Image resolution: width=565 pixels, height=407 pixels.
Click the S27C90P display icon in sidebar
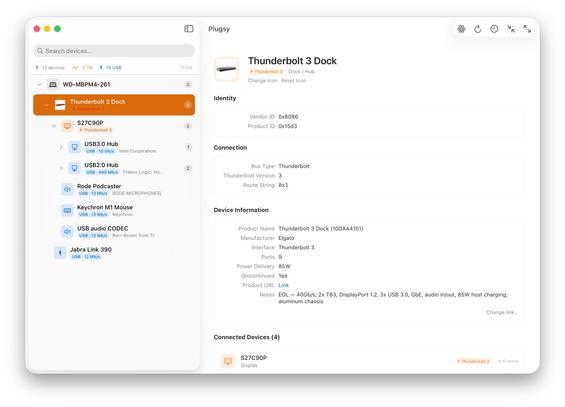pyautogui.click(x=67, y=126)
